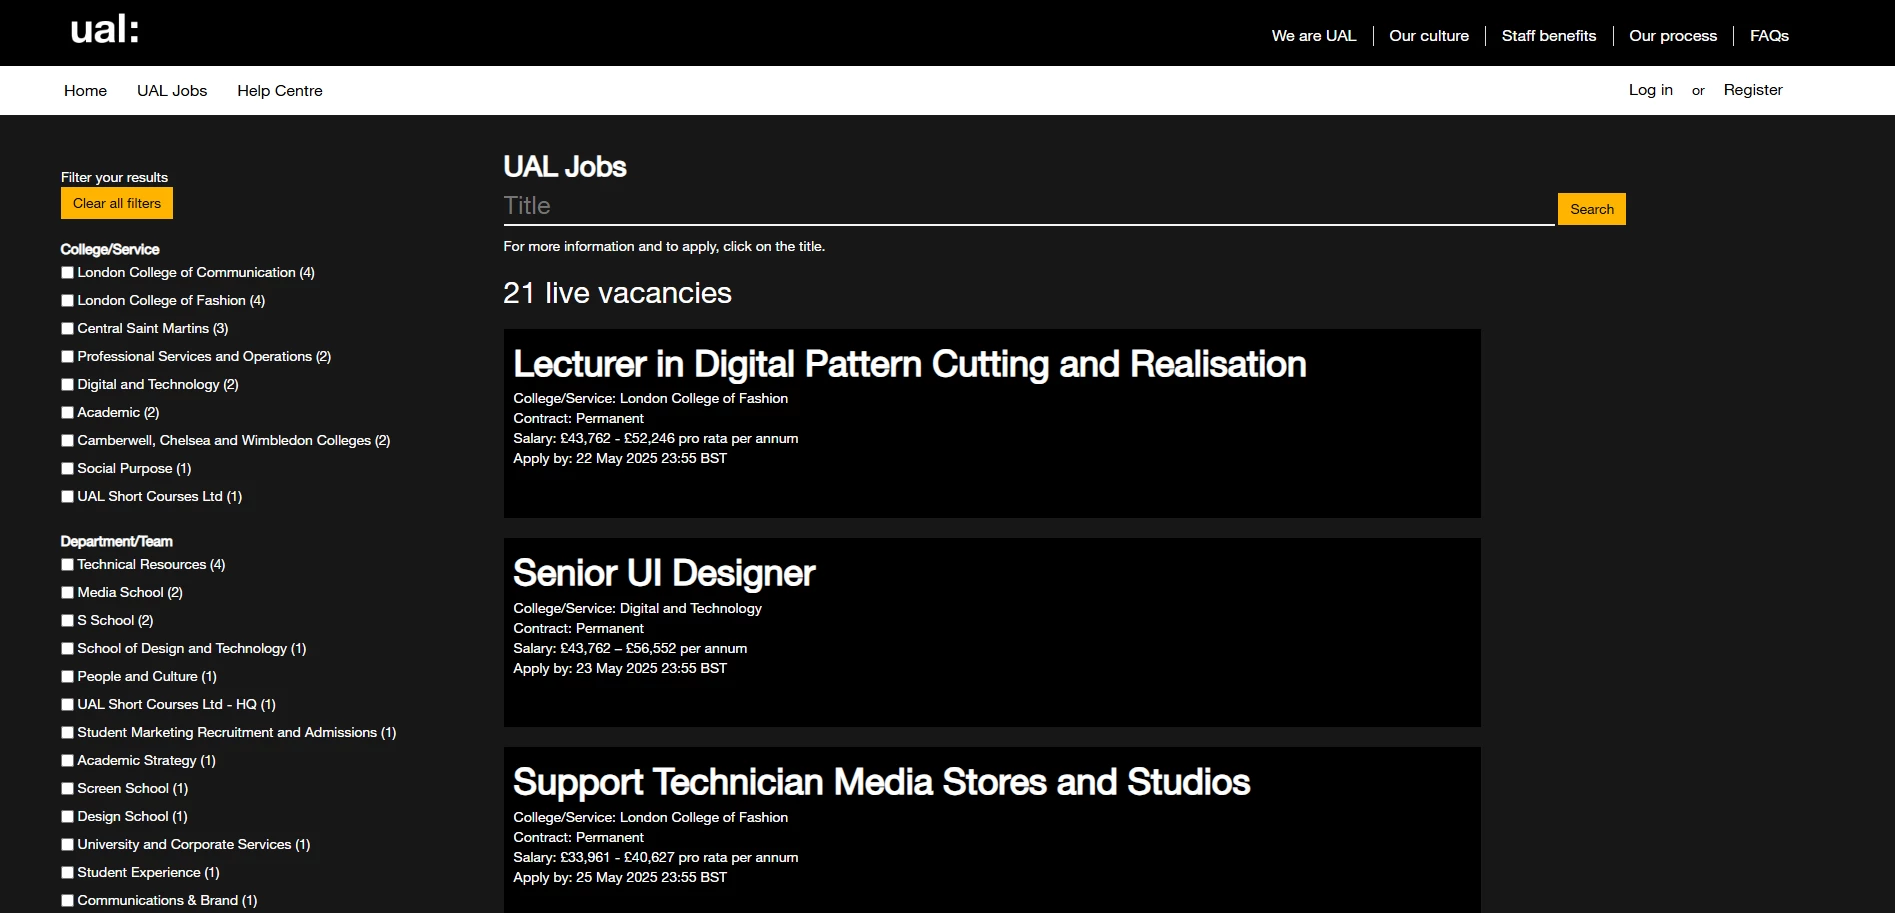Screen dimensions: 1895x913
Task: Check Professional Services and Operations filter
Action: [x=67, y=356]
